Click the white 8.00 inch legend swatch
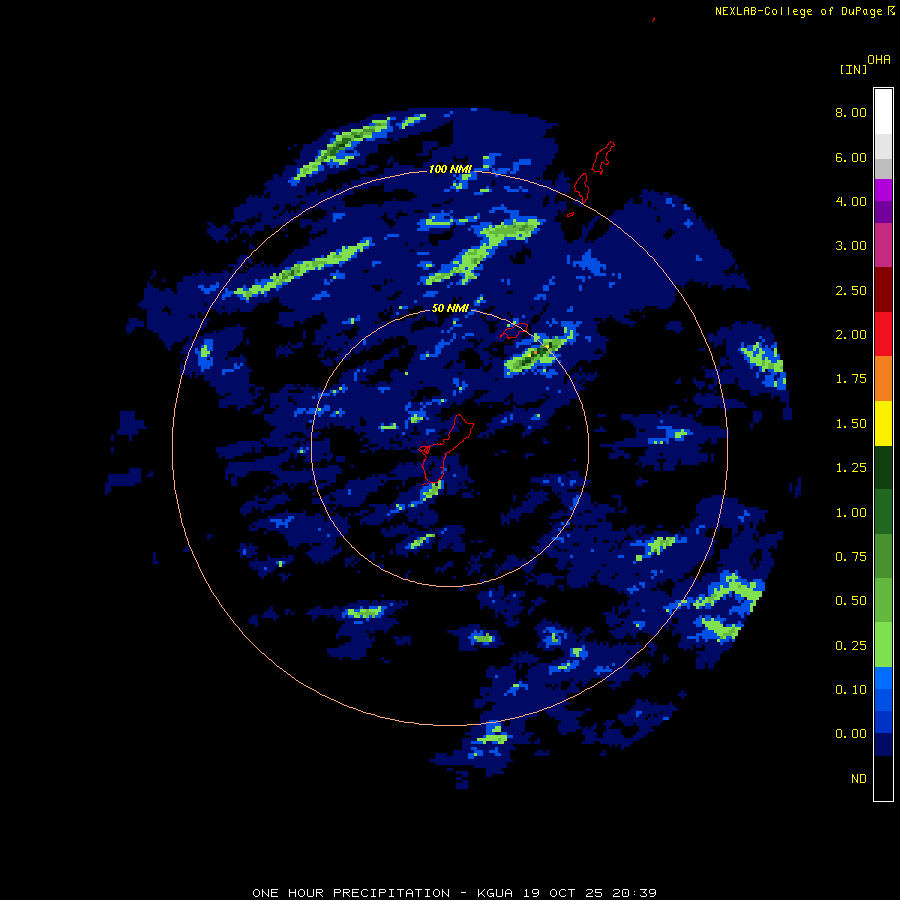This screenshot has width=900, height=900. click(883, 112)
